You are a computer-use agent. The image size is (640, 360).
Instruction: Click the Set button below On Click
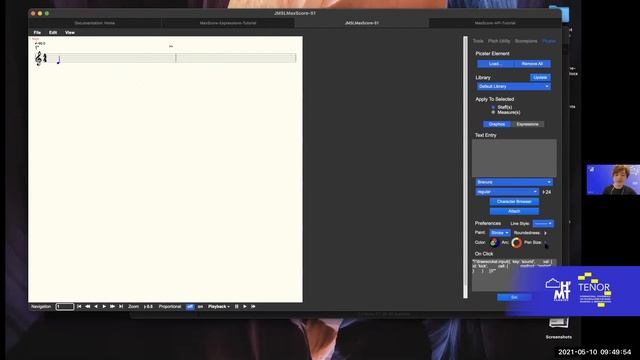(514, 298)
